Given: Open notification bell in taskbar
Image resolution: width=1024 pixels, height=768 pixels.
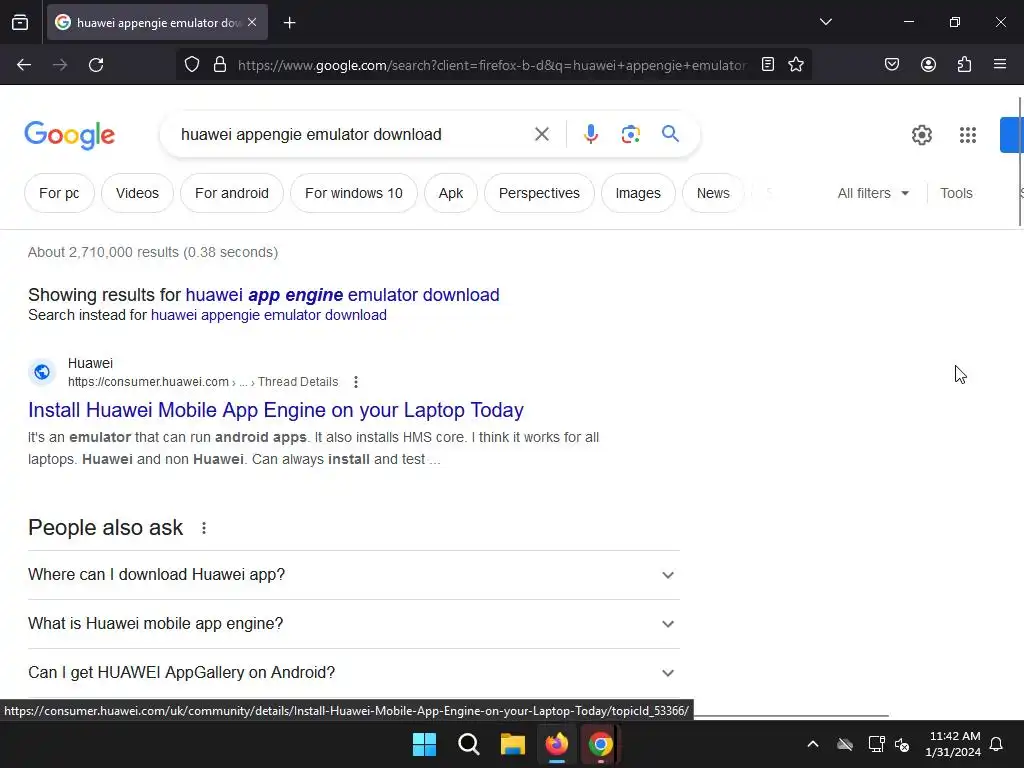Looking at the screenshot, I should click(x=996, y=744).
